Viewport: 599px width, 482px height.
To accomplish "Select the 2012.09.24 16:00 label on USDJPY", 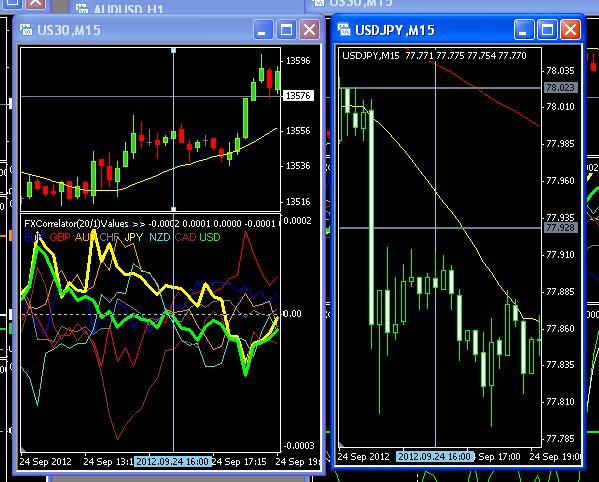I will (x=435, y=456).
